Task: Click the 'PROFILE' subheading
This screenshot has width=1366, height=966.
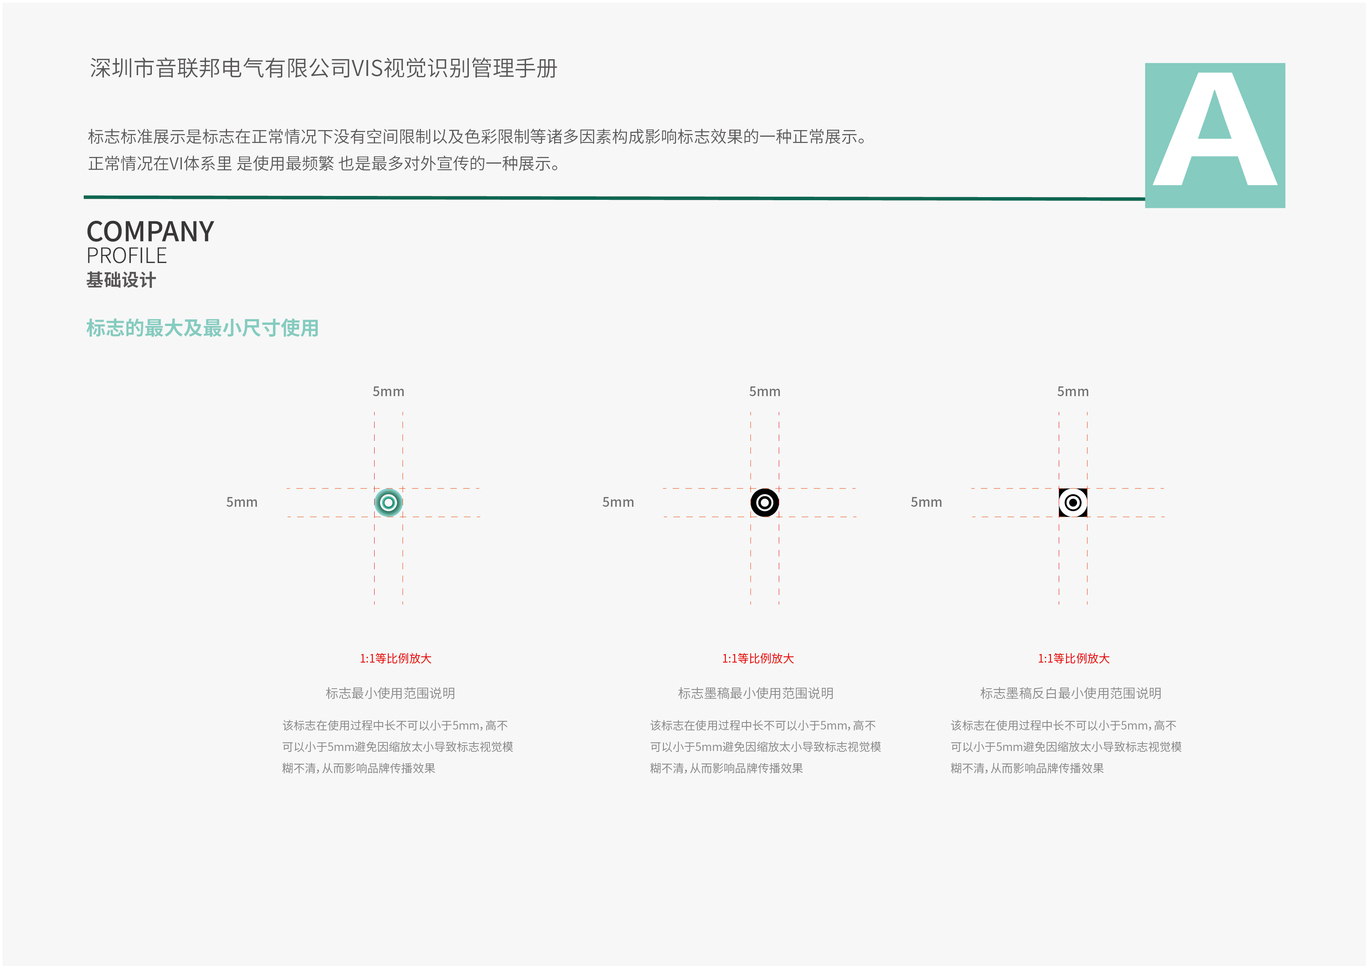Action: click(x=127, y=256)
